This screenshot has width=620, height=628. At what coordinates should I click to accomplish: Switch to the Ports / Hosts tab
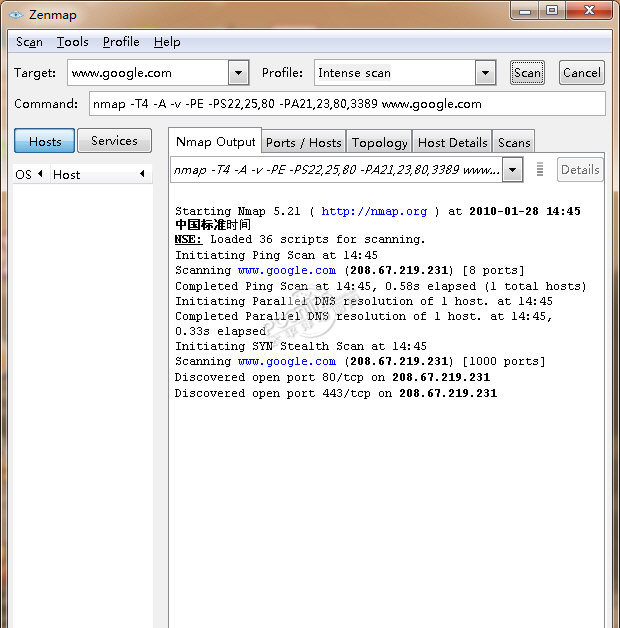click(304, 143)
